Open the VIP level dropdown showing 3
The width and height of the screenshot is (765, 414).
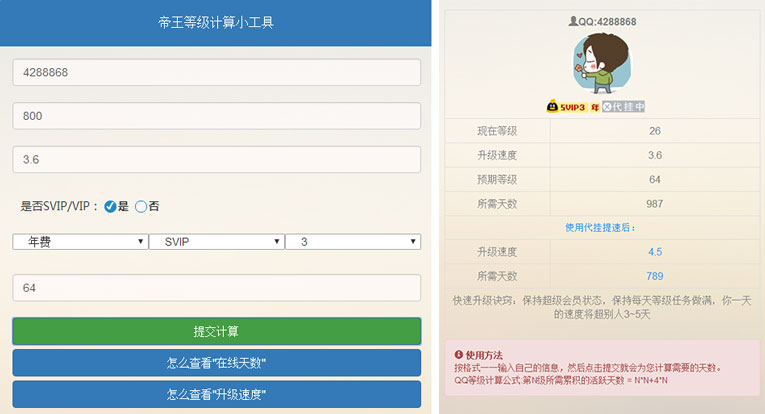tap(352, 242)
